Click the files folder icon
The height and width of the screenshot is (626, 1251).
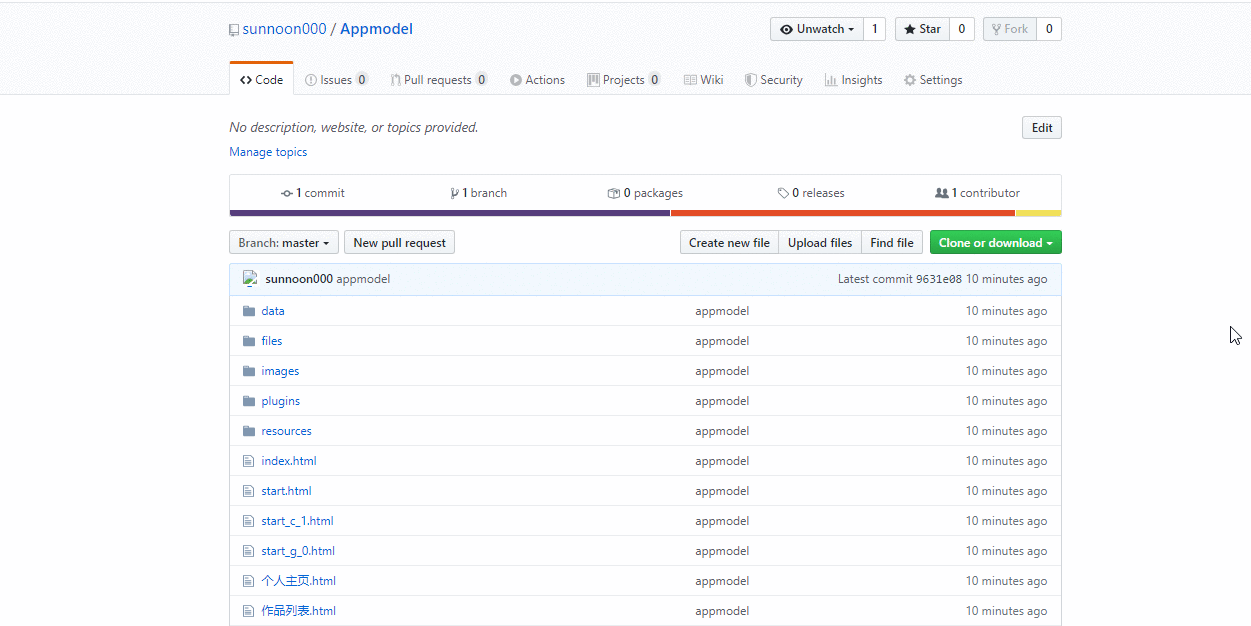[x=249, y=341]
